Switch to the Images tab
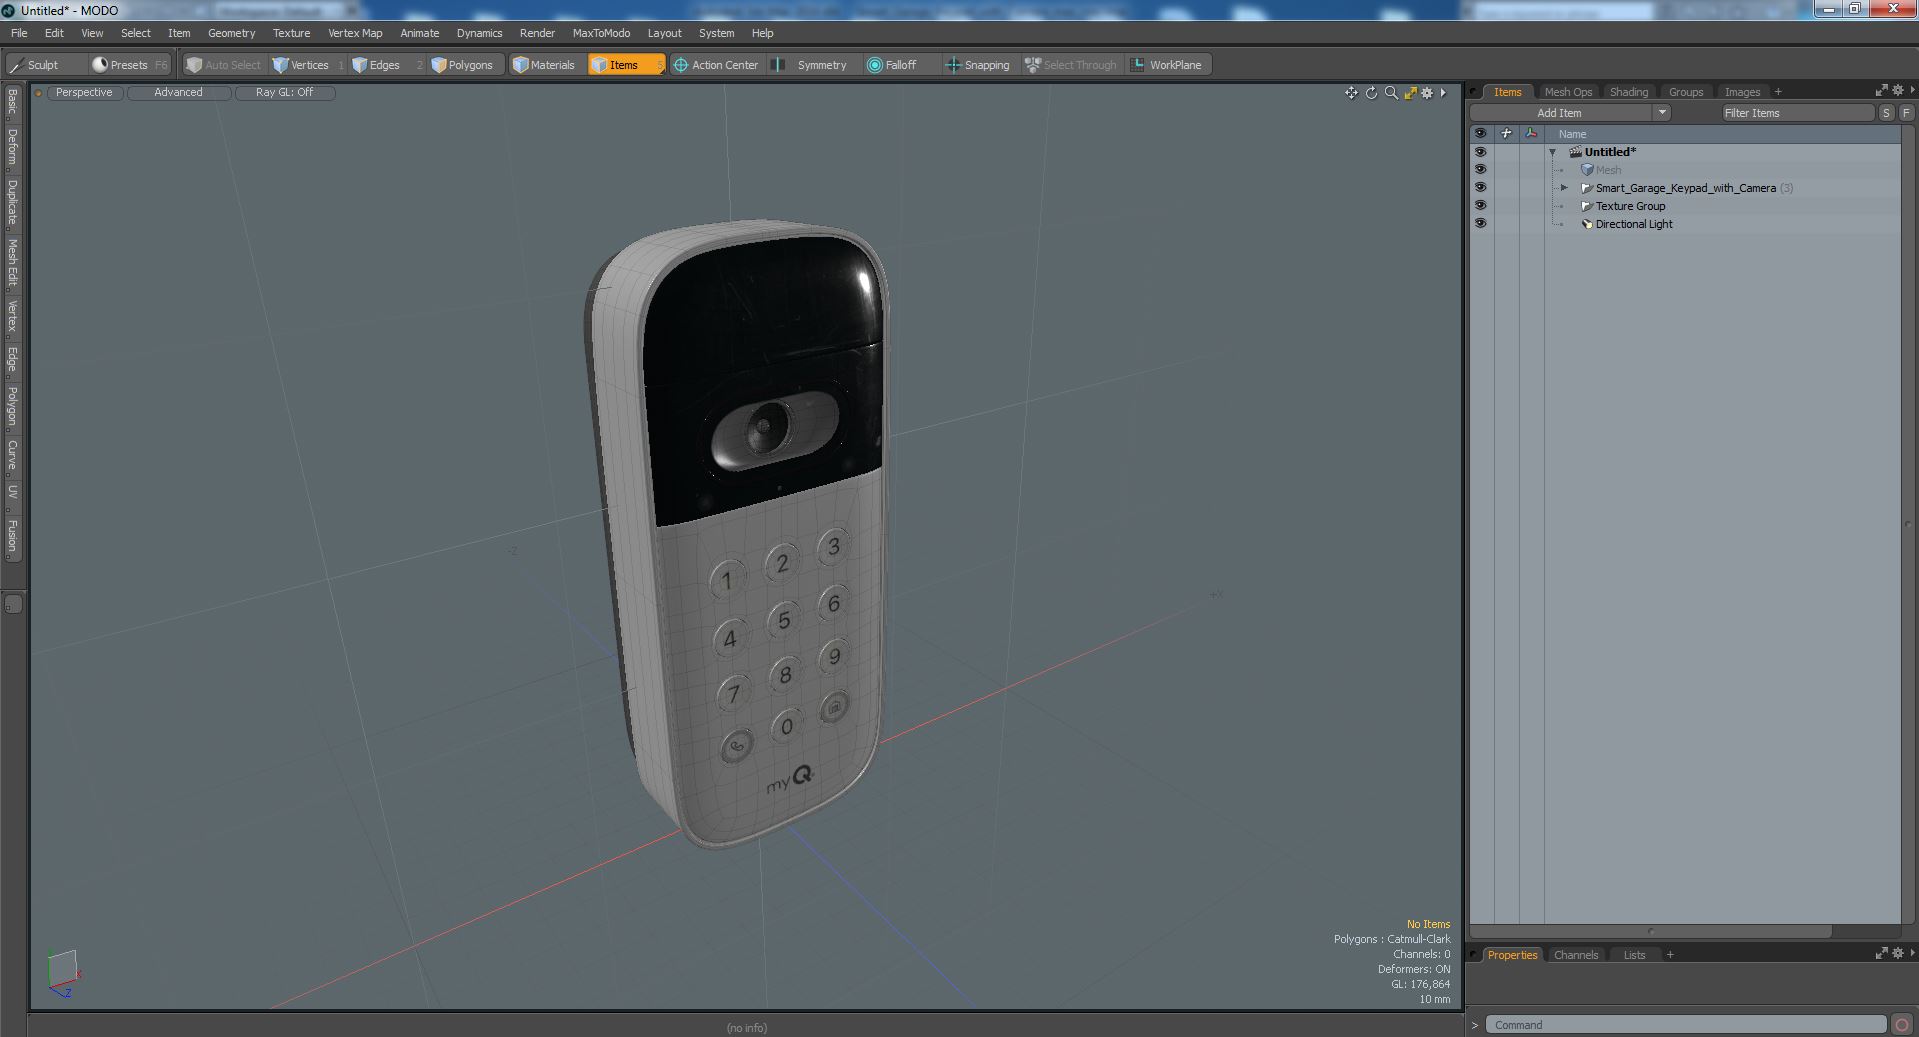Viewport: 1919px width, 1037px height. pyautogui.click(x=1742, y=92)
